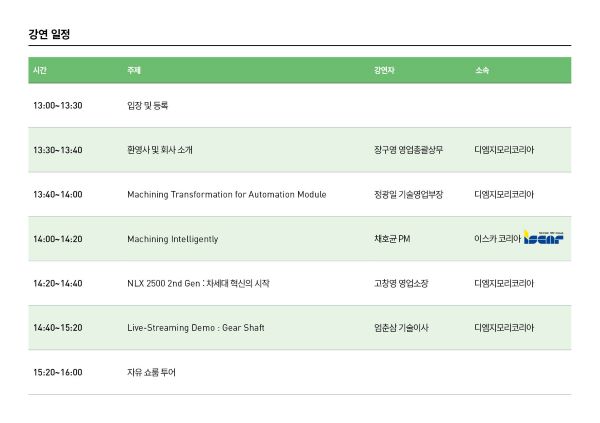Select the 자유 쇼룸 투어 topic
The height and width of the screenshot is (423, 600).
[x=151, y=372]
